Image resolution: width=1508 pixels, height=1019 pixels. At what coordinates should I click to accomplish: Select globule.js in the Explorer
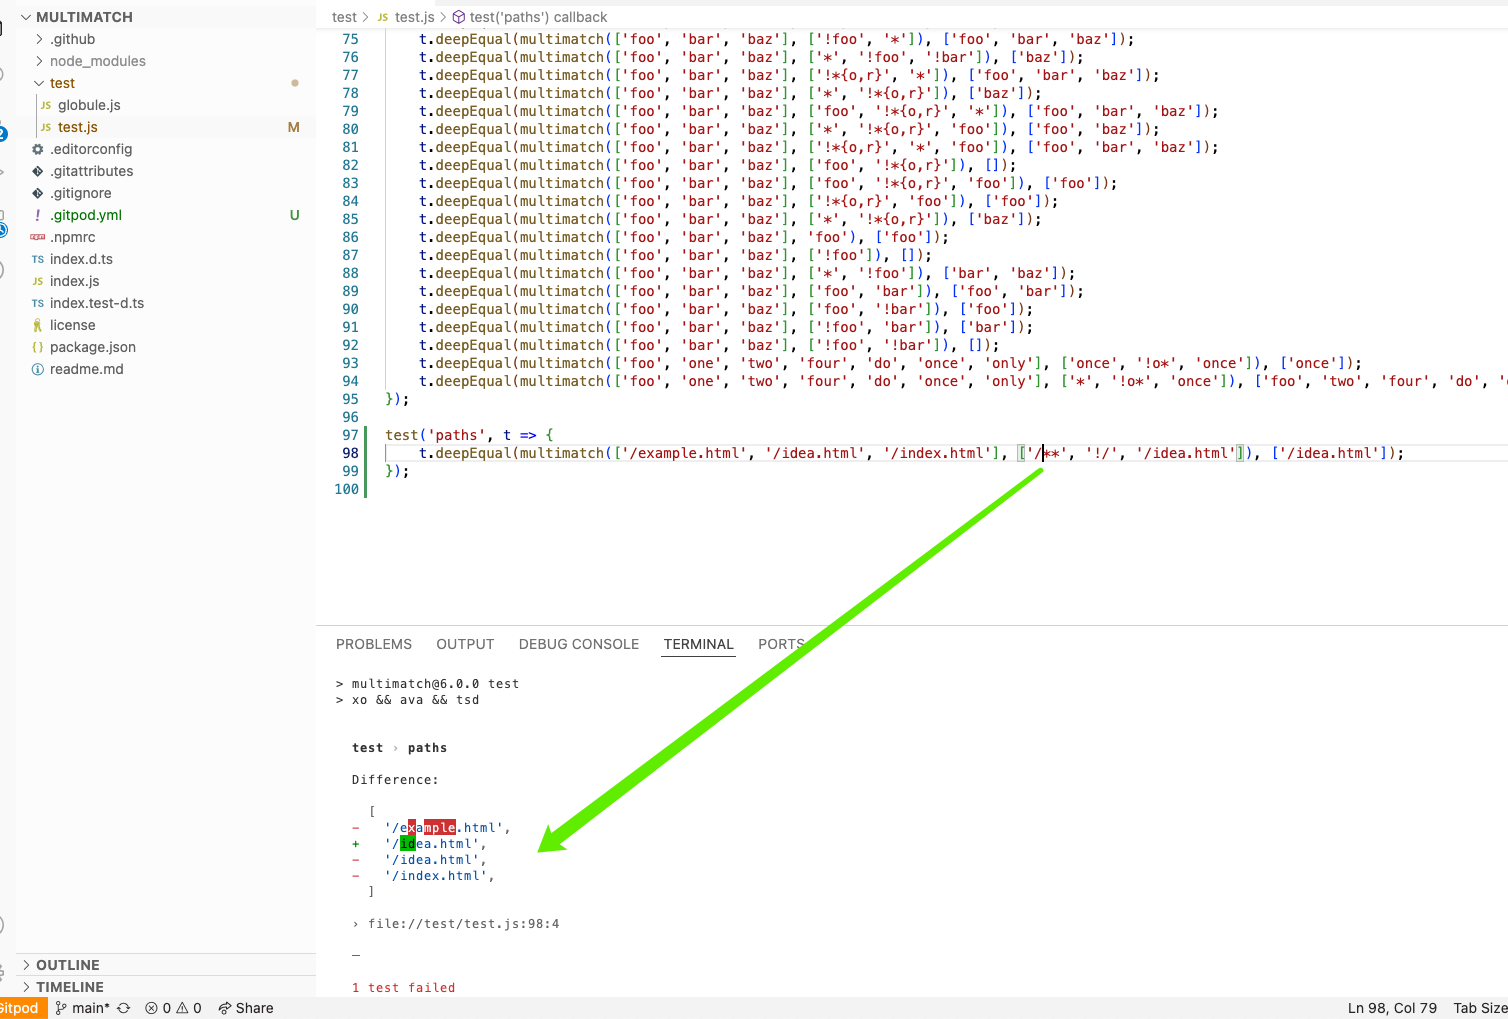pyautogui.click(x=90, y=104)
